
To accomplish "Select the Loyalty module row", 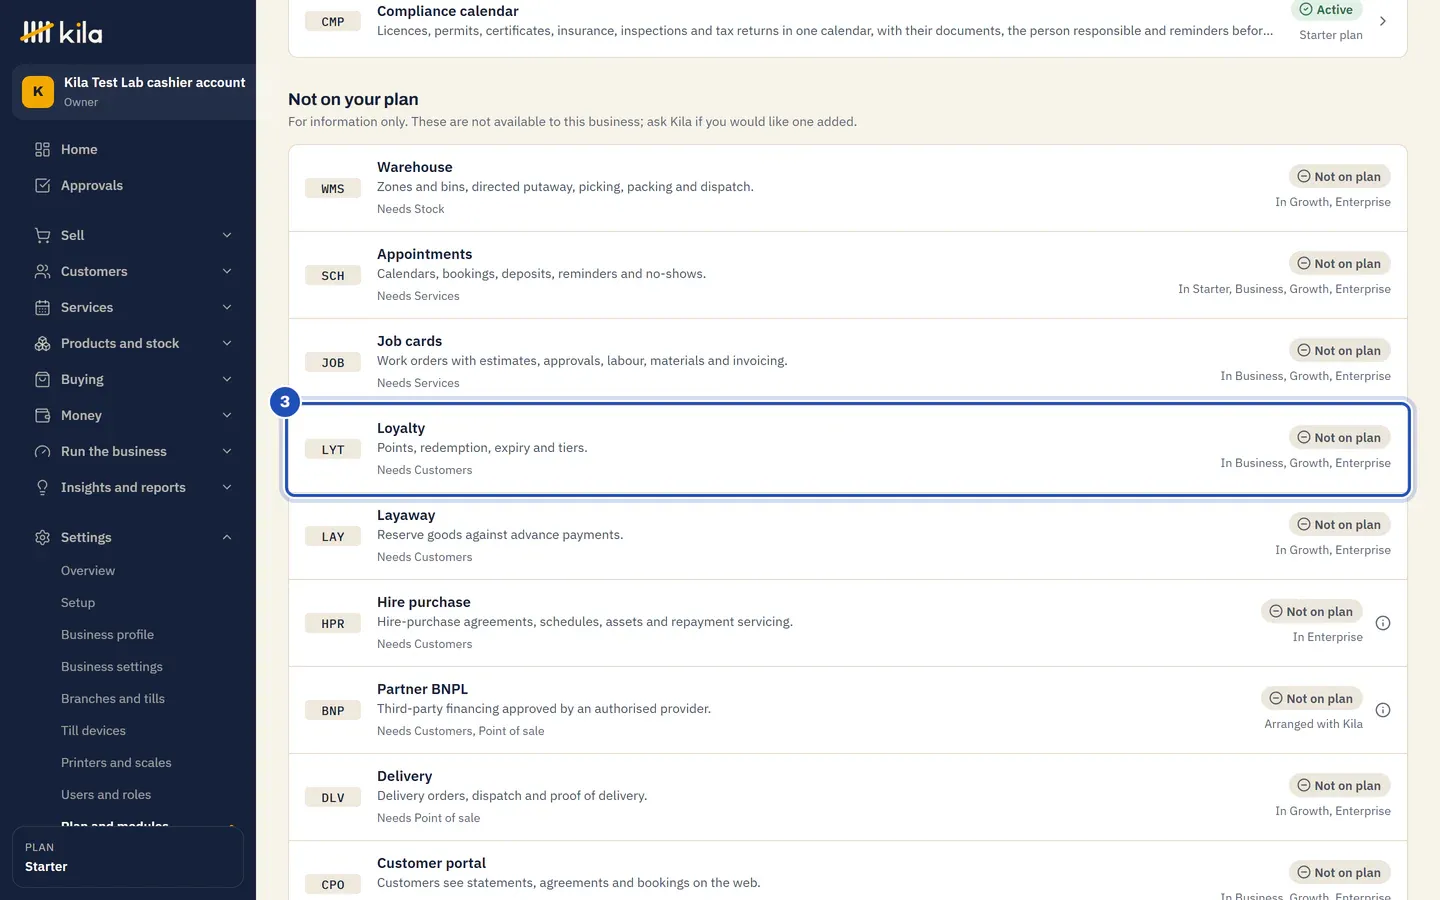I will [x=848, y=449].
